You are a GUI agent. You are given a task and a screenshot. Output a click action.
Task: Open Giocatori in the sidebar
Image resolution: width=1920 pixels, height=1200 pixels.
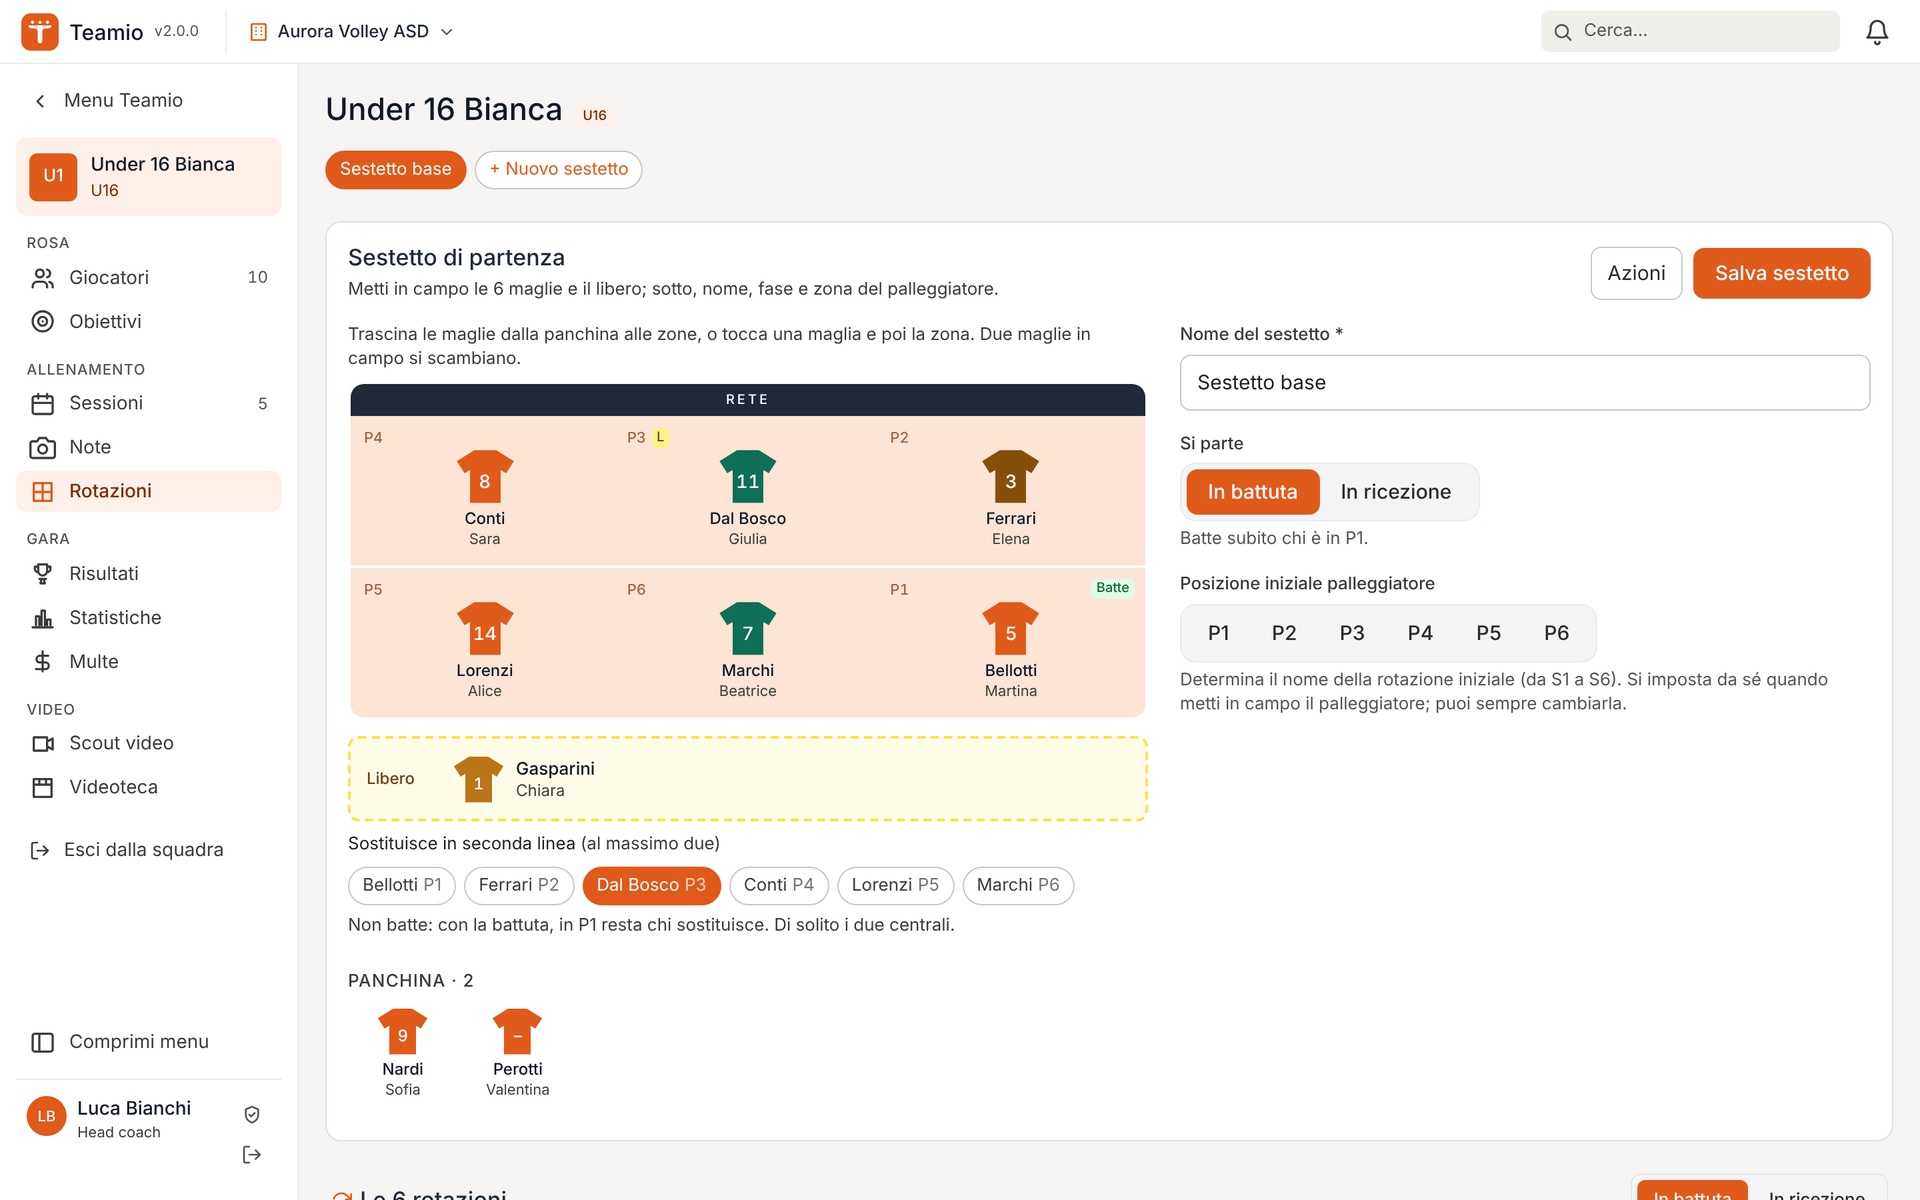click(148, 278)
